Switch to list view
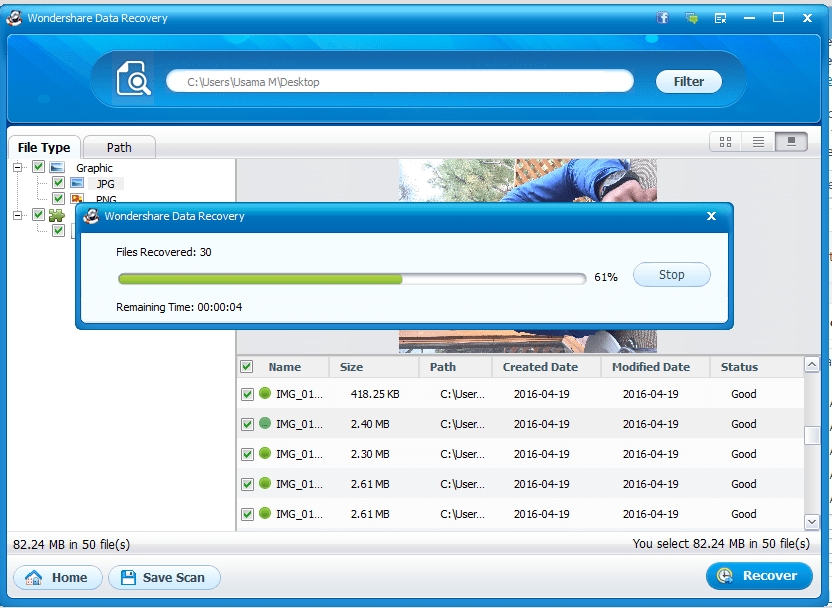 click(x=758, y=142)
